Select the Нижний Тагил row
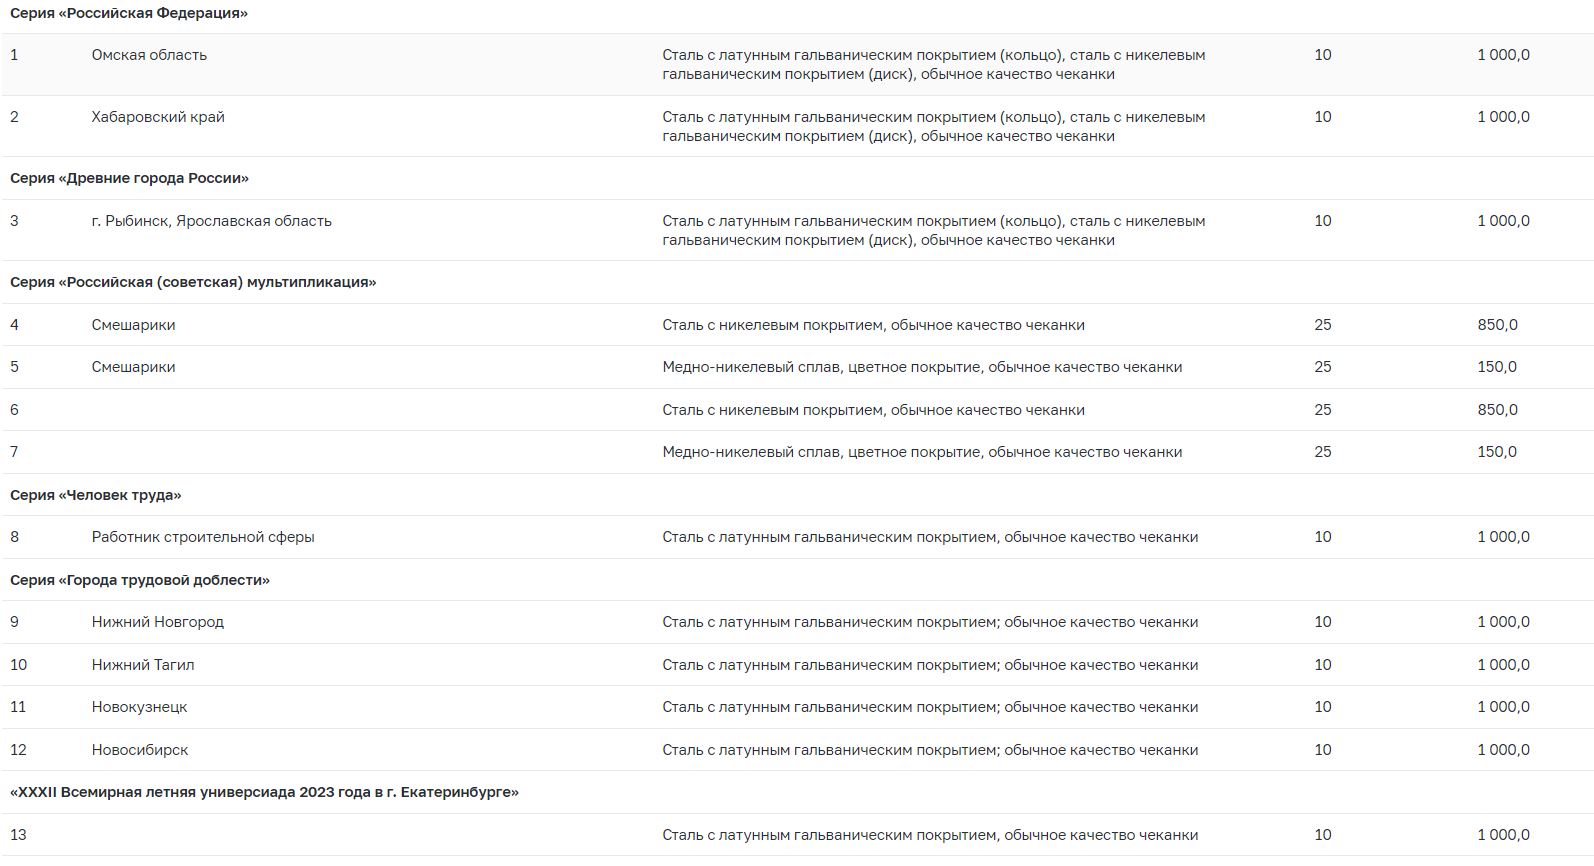 click(x=797, y=665)
